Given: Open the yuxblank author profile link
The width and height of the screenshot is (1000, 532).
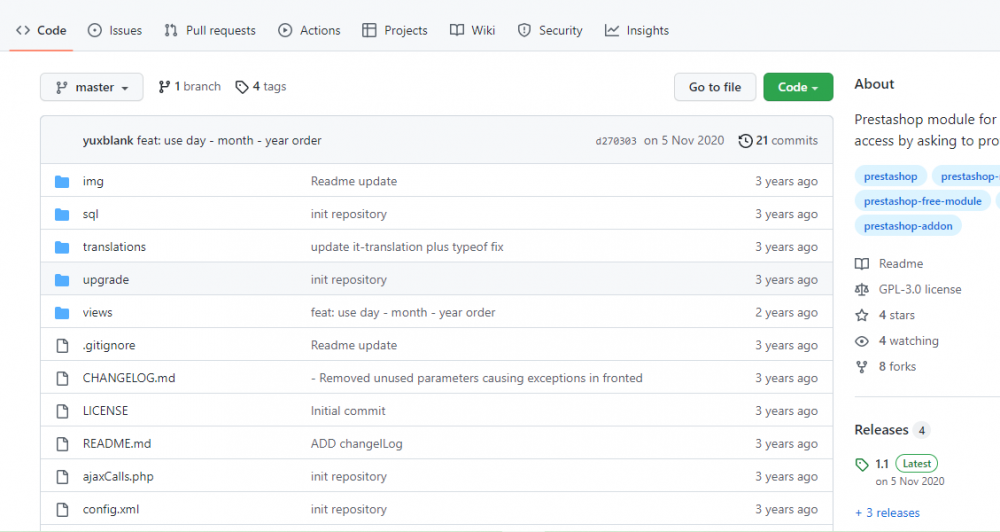Looking at the screenshot, I should coord(108,141).
